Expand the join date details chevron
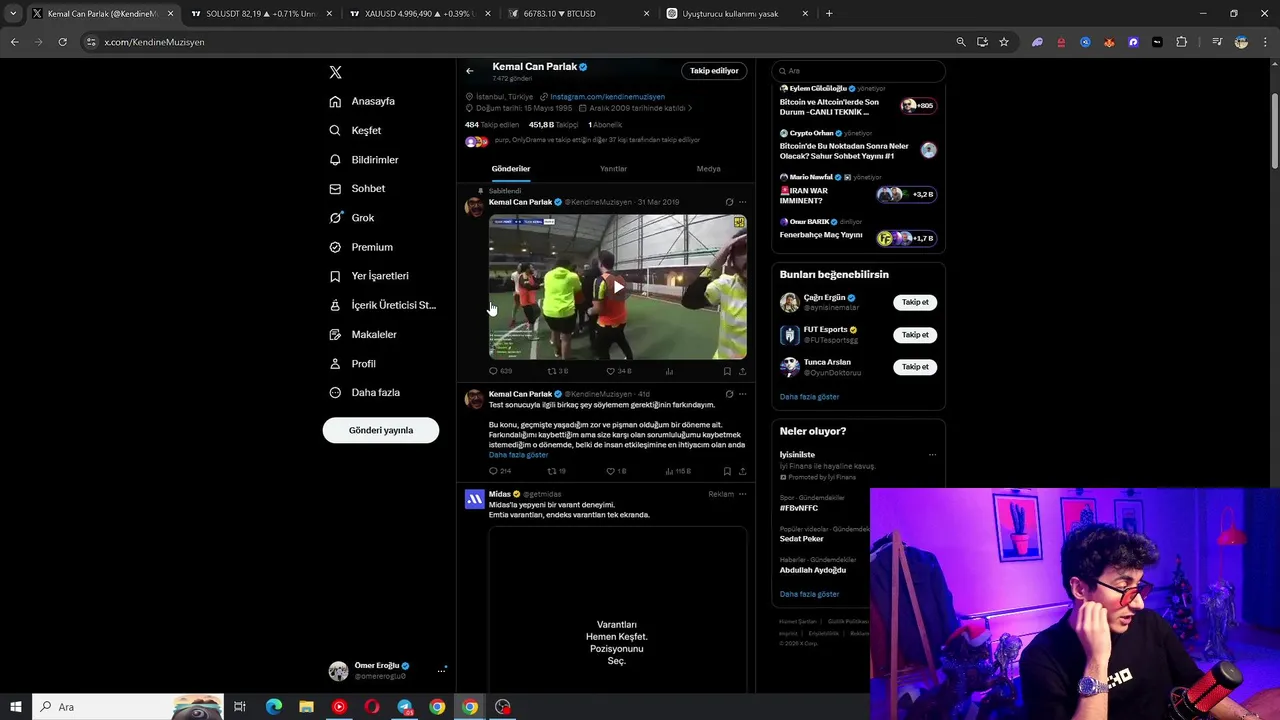The image size is (1280, 720). (x=690, y=108)
